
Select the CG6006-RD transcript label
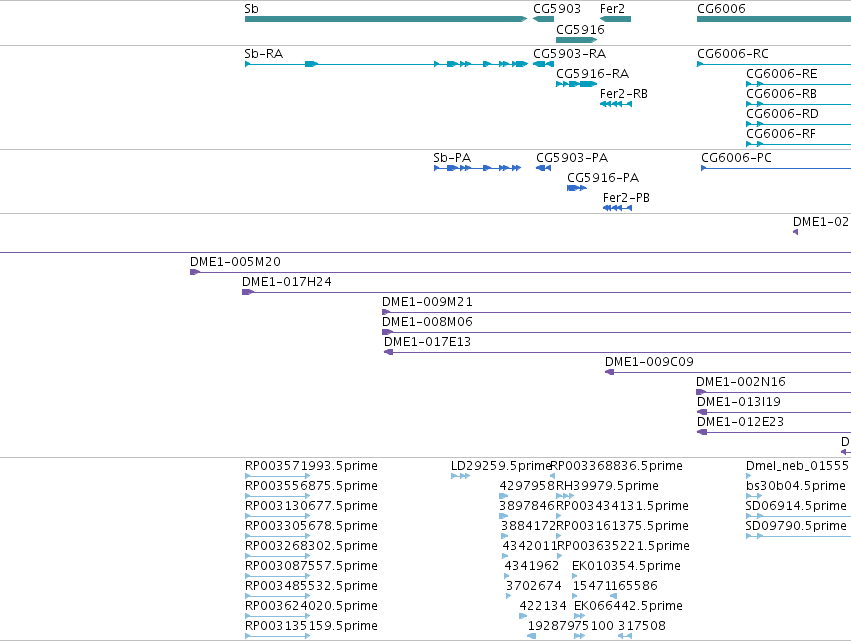click(x=782, y=114)
